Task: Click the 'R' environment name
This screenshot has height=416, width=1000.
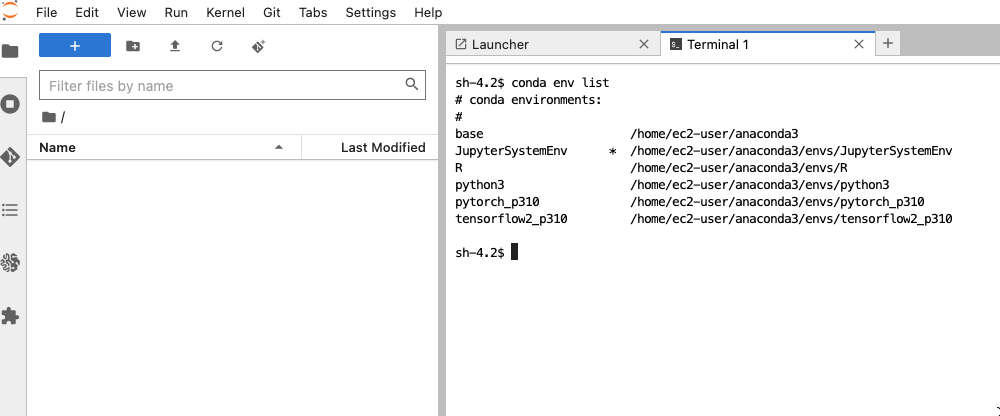Action: point(459,168)
